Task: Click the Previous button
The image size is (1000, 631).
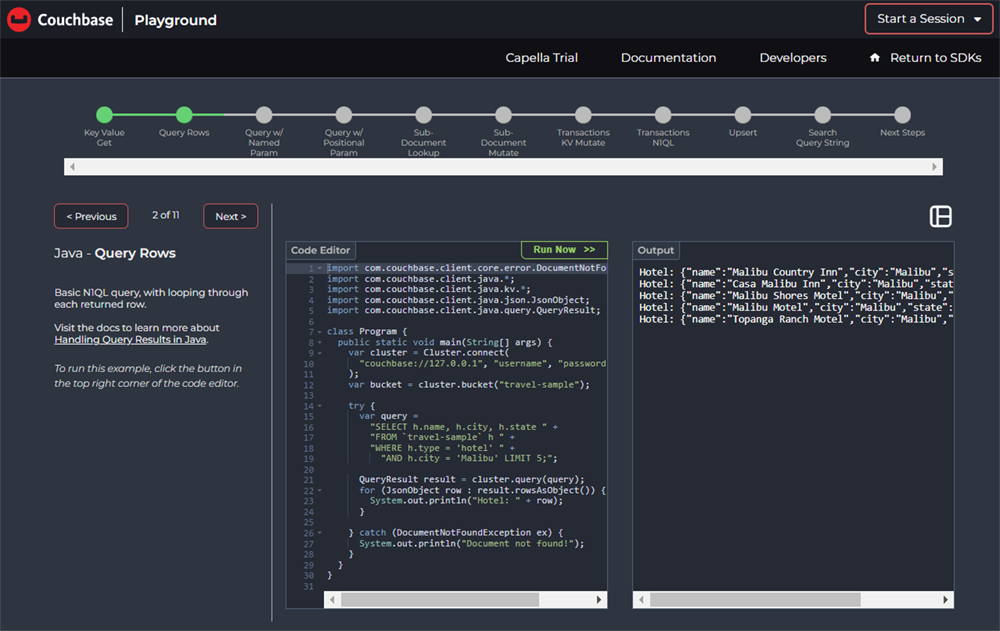Action: (91, 216)
